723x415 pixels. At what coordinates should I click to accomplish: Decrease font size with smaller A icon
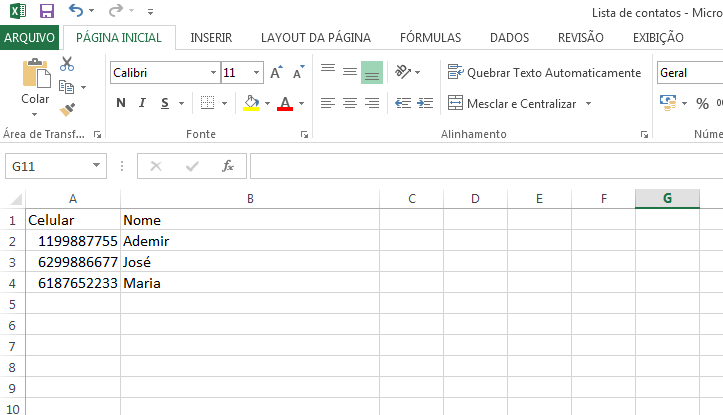(x=299, y=72)
